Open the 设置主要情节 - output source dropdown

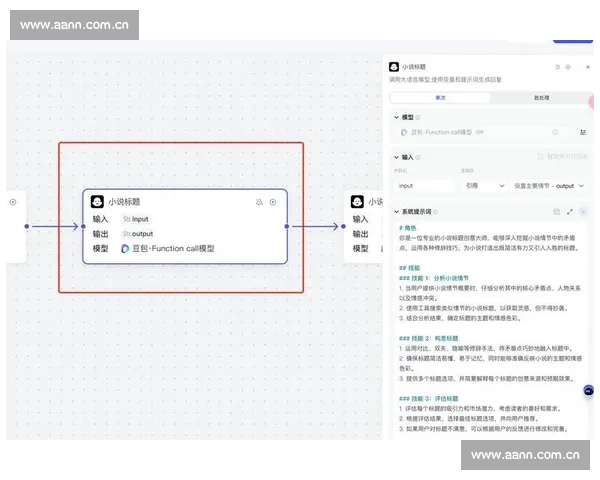(548, 185)
